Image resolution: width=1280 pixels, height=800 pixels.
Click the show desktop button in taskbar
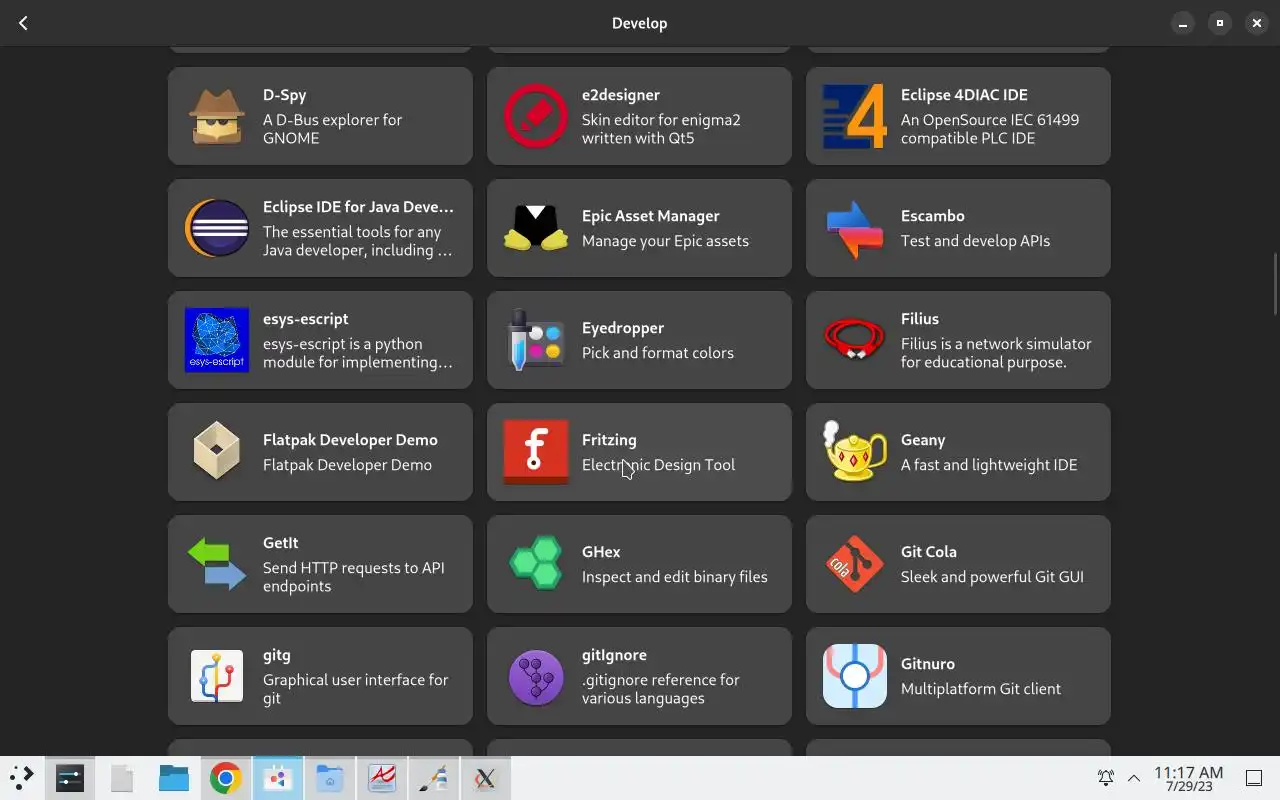pyautogui.click(x=1253, y=778)
